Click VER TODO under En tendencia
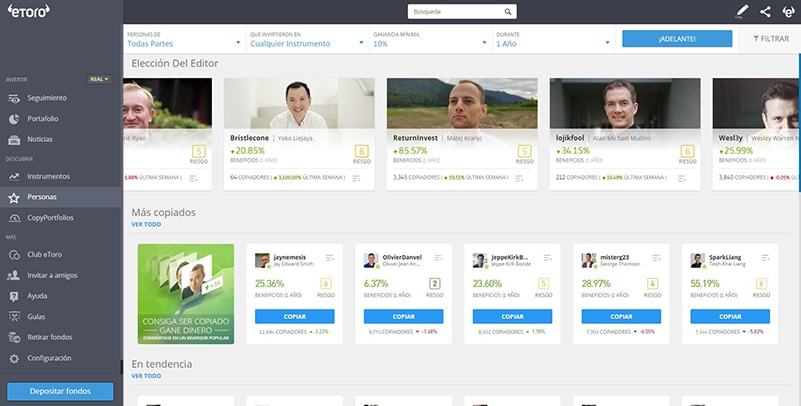The image size is (801, 406). pos(146,376)
